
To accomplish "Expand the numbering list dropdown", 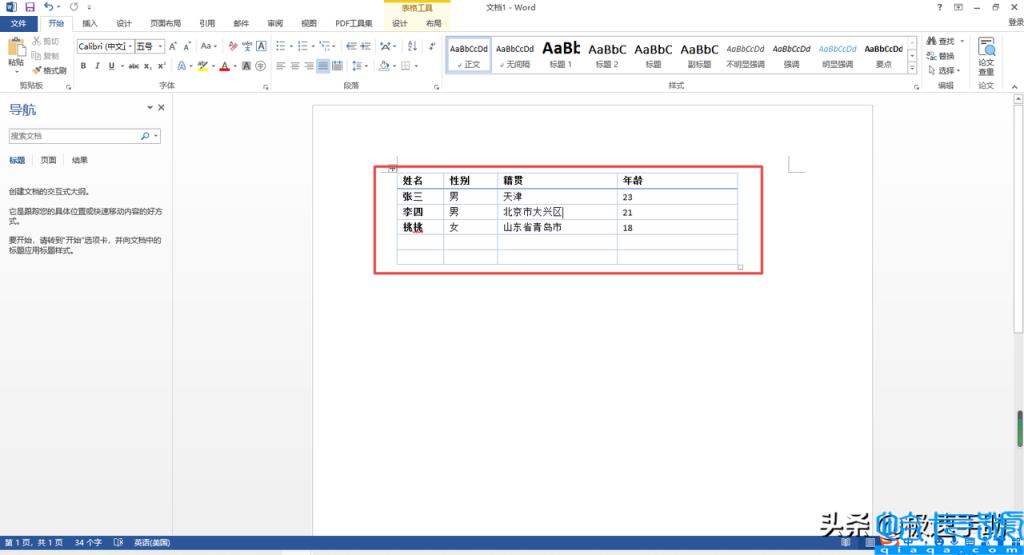I will (313, 46).
